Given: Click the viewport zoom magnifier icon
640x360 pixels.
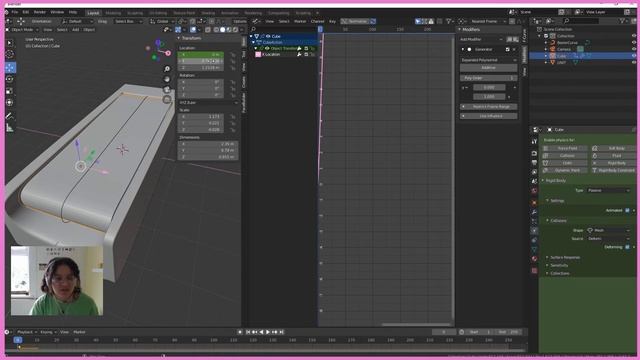Looking at the screenshot, I should (167, 69).
